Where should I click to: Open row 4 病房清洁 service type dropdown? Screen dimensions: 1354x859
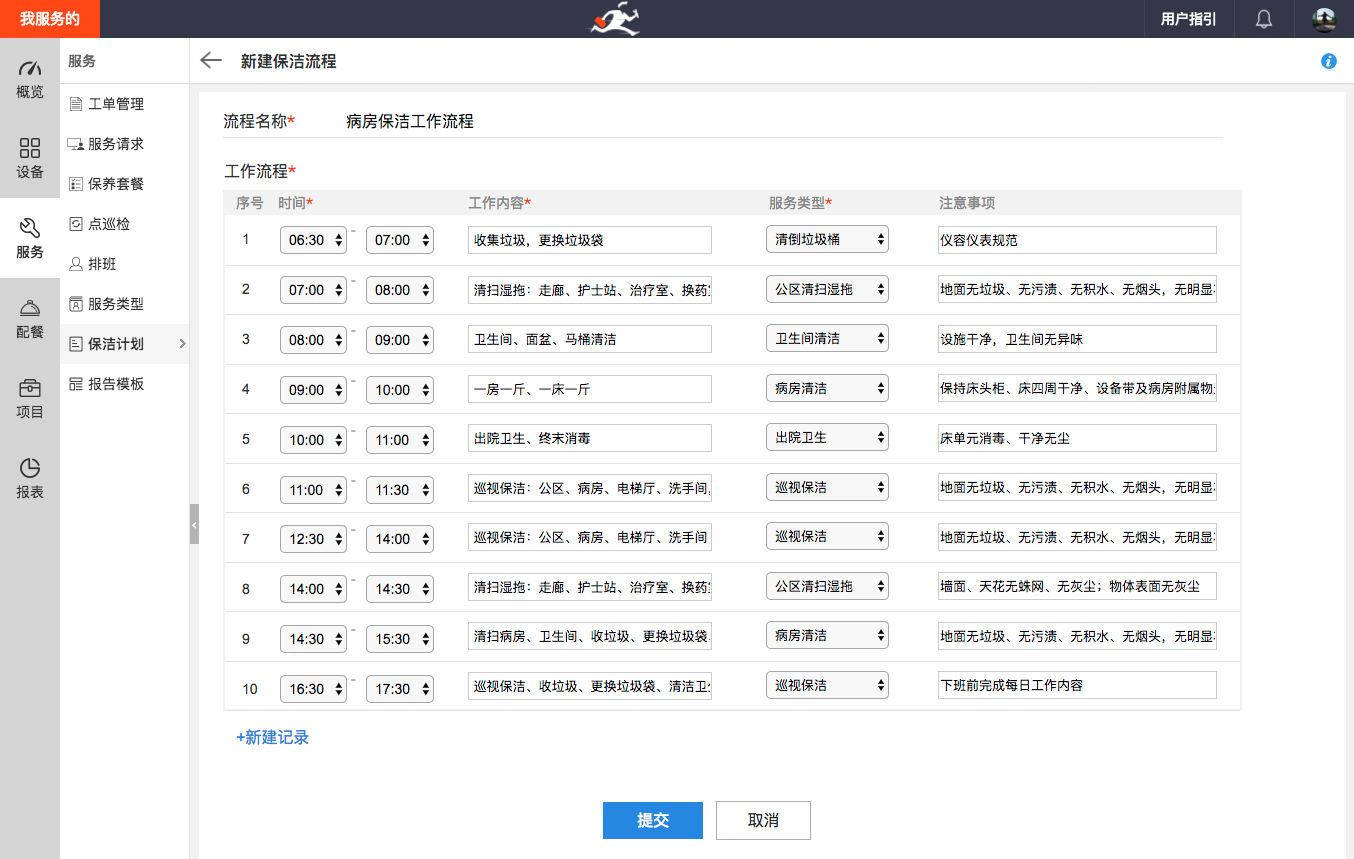[827, 388]
